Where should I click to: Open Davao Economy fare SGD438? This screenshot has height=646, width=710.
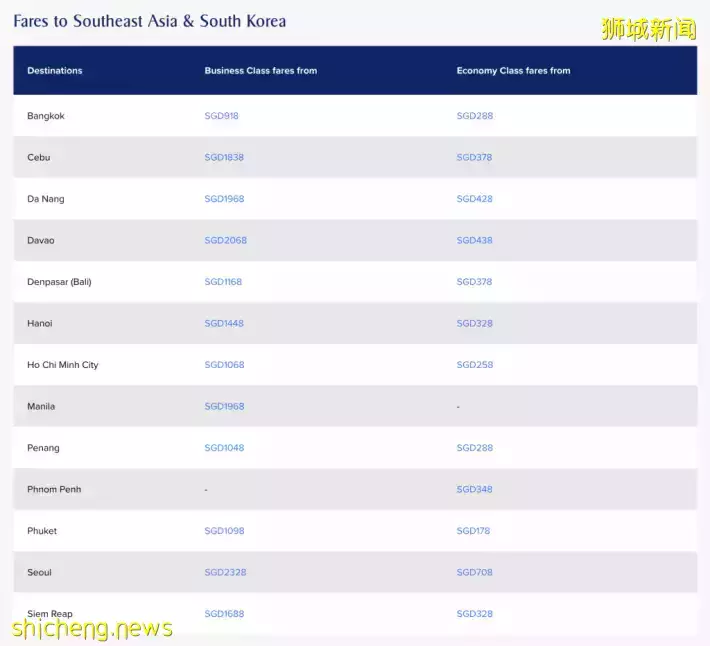pos(475,240)
